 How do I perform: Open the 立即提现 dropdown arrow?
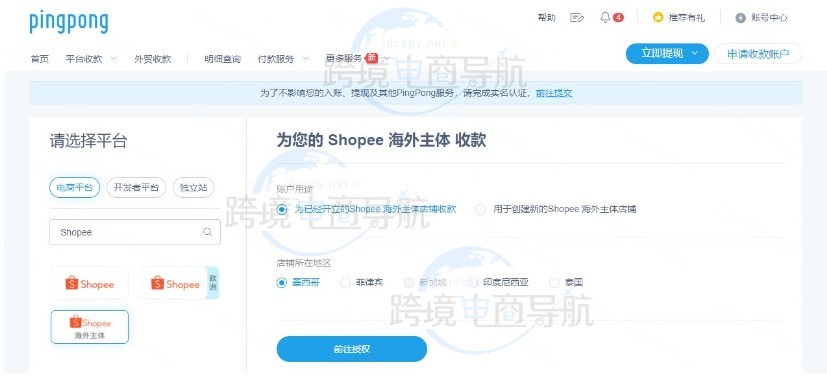point(695,53)
